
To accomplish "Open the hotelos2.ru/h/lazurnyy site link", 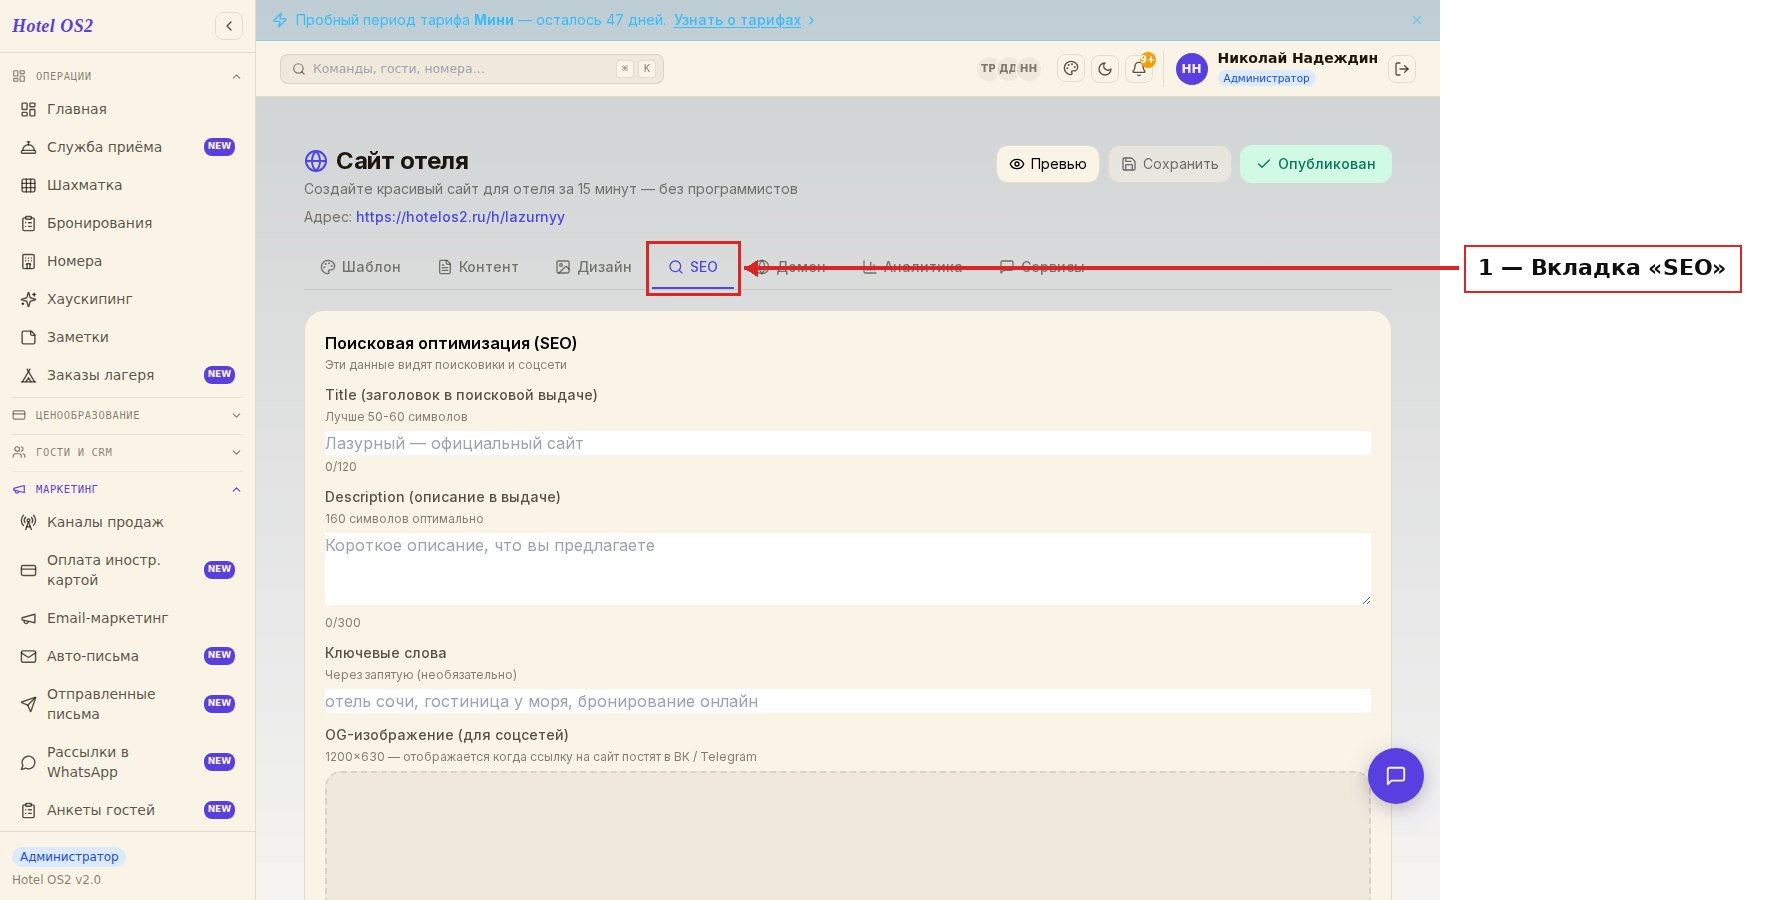I will click(460, 217).
